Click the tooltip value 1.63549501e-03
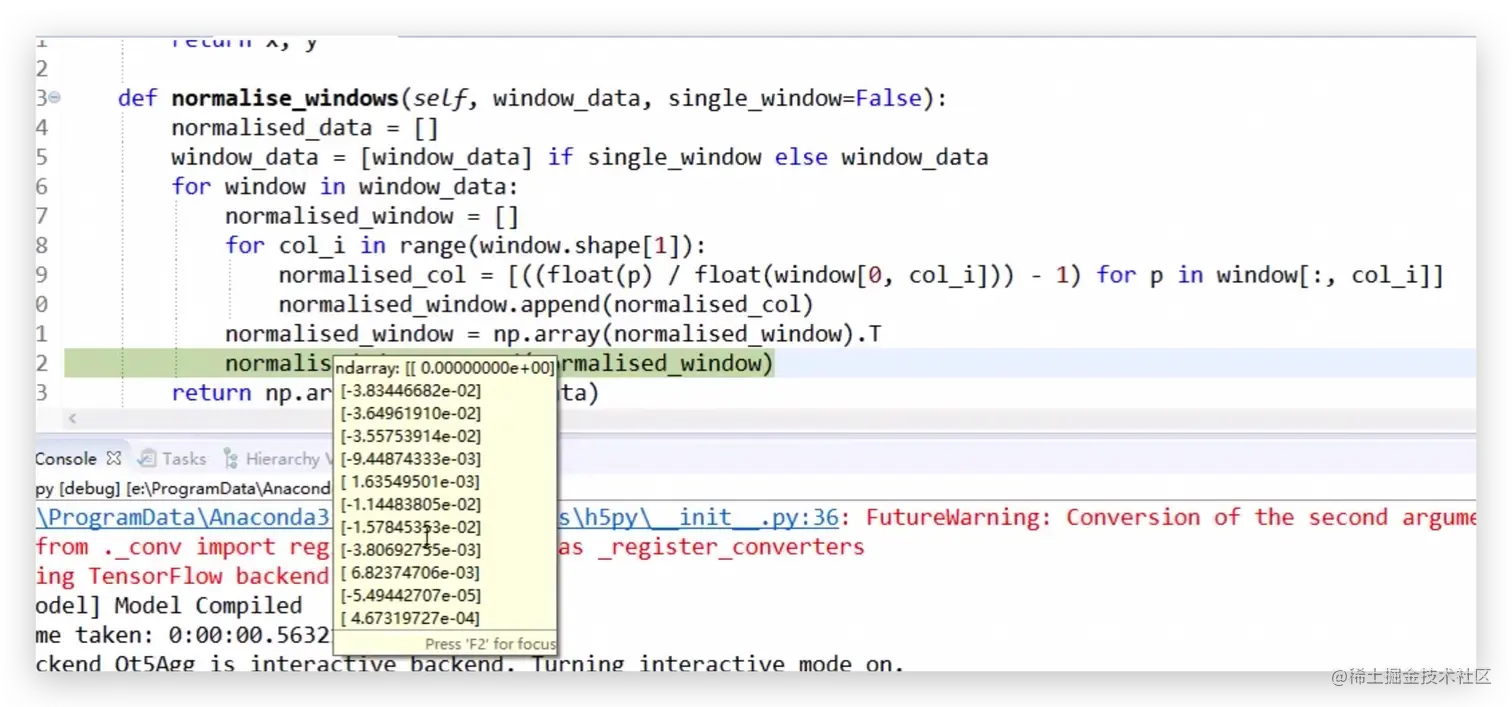This screenshot has width=1512, height=707. [x=410, y=482]
